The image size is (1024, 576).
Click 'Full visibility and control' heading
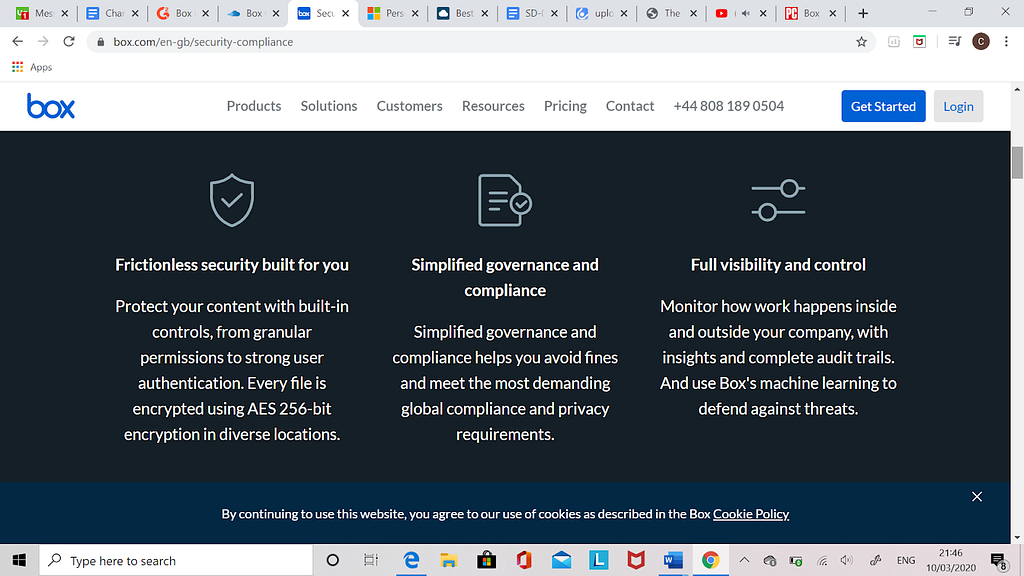pyautogui.click(x=778, y=264)
